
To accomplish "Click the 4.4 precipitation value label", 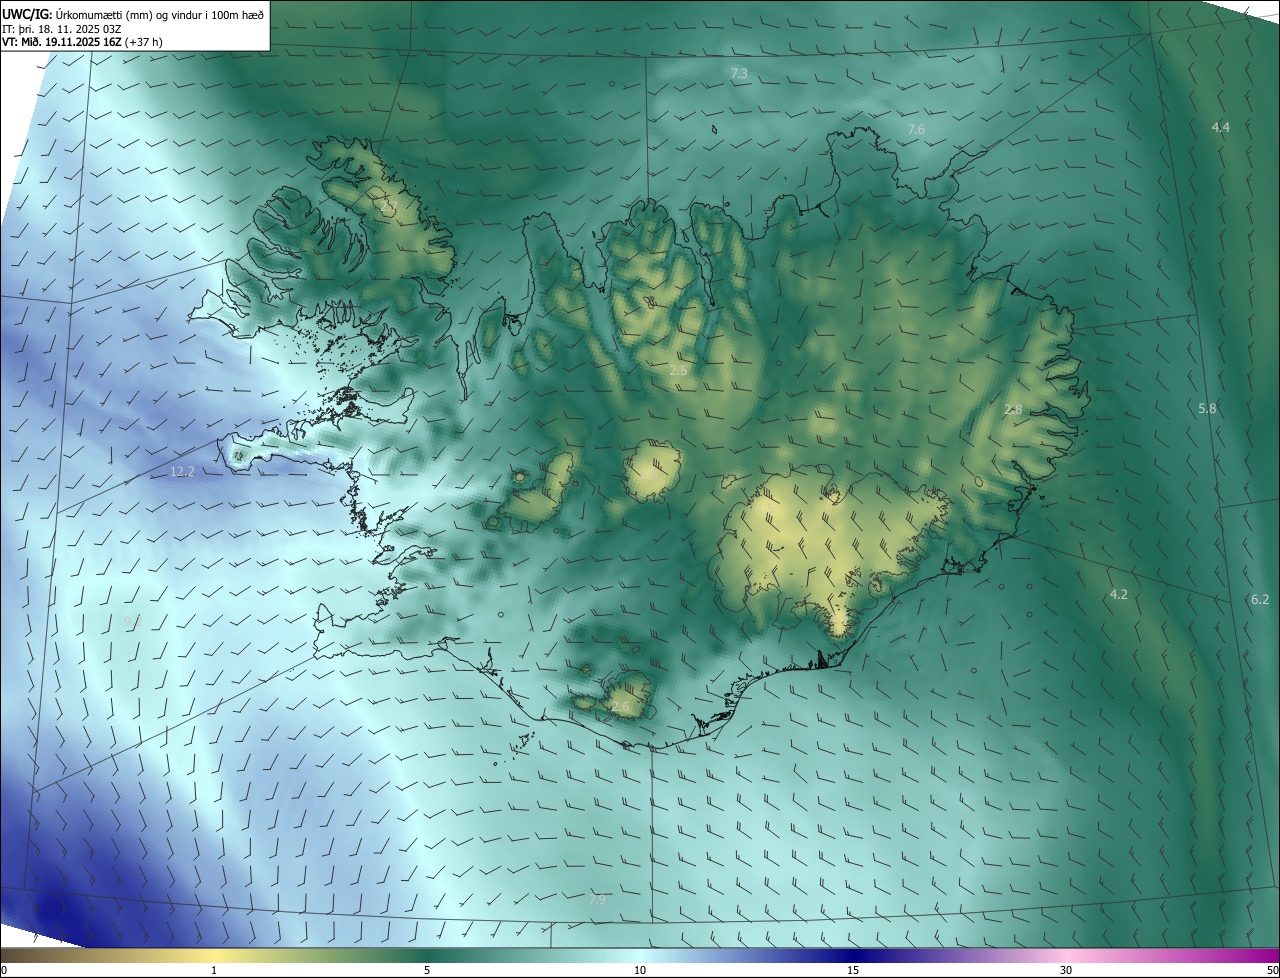I will [1221, 127].
